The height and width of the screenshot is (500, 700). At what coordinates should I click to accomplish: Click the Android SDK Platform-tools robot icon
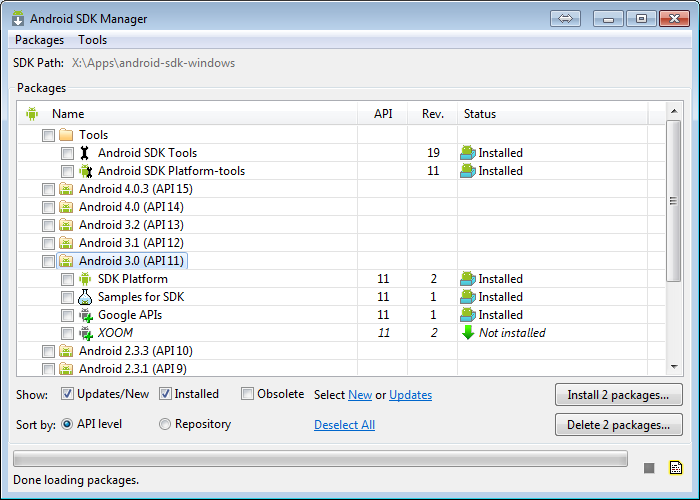[x=85, y=171]
